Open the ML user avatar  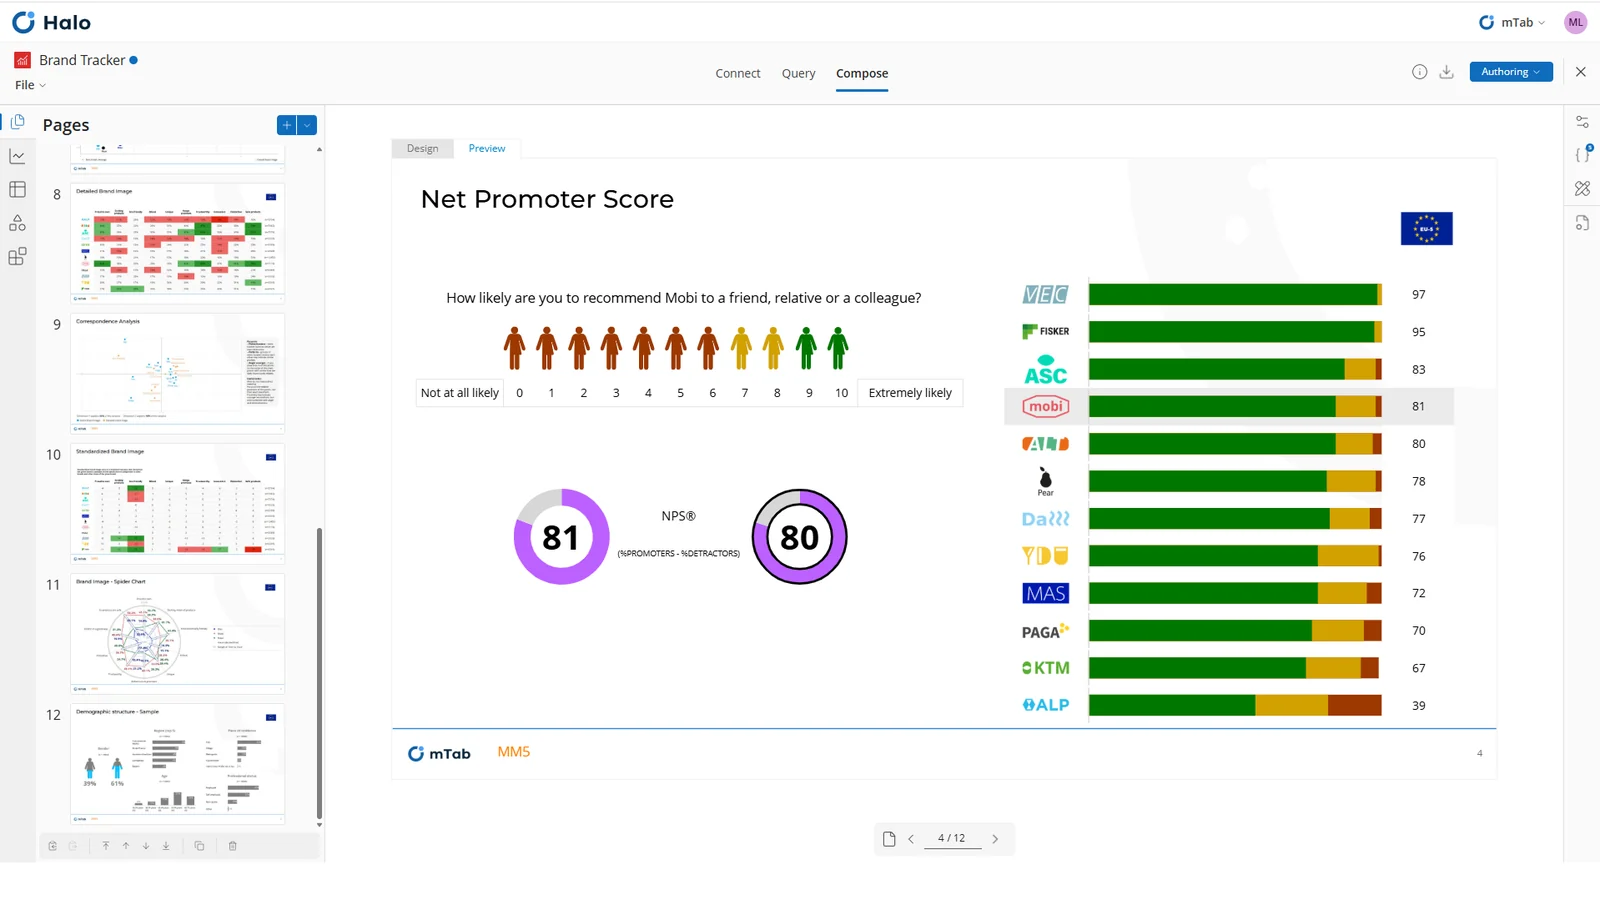(1576, 22)
